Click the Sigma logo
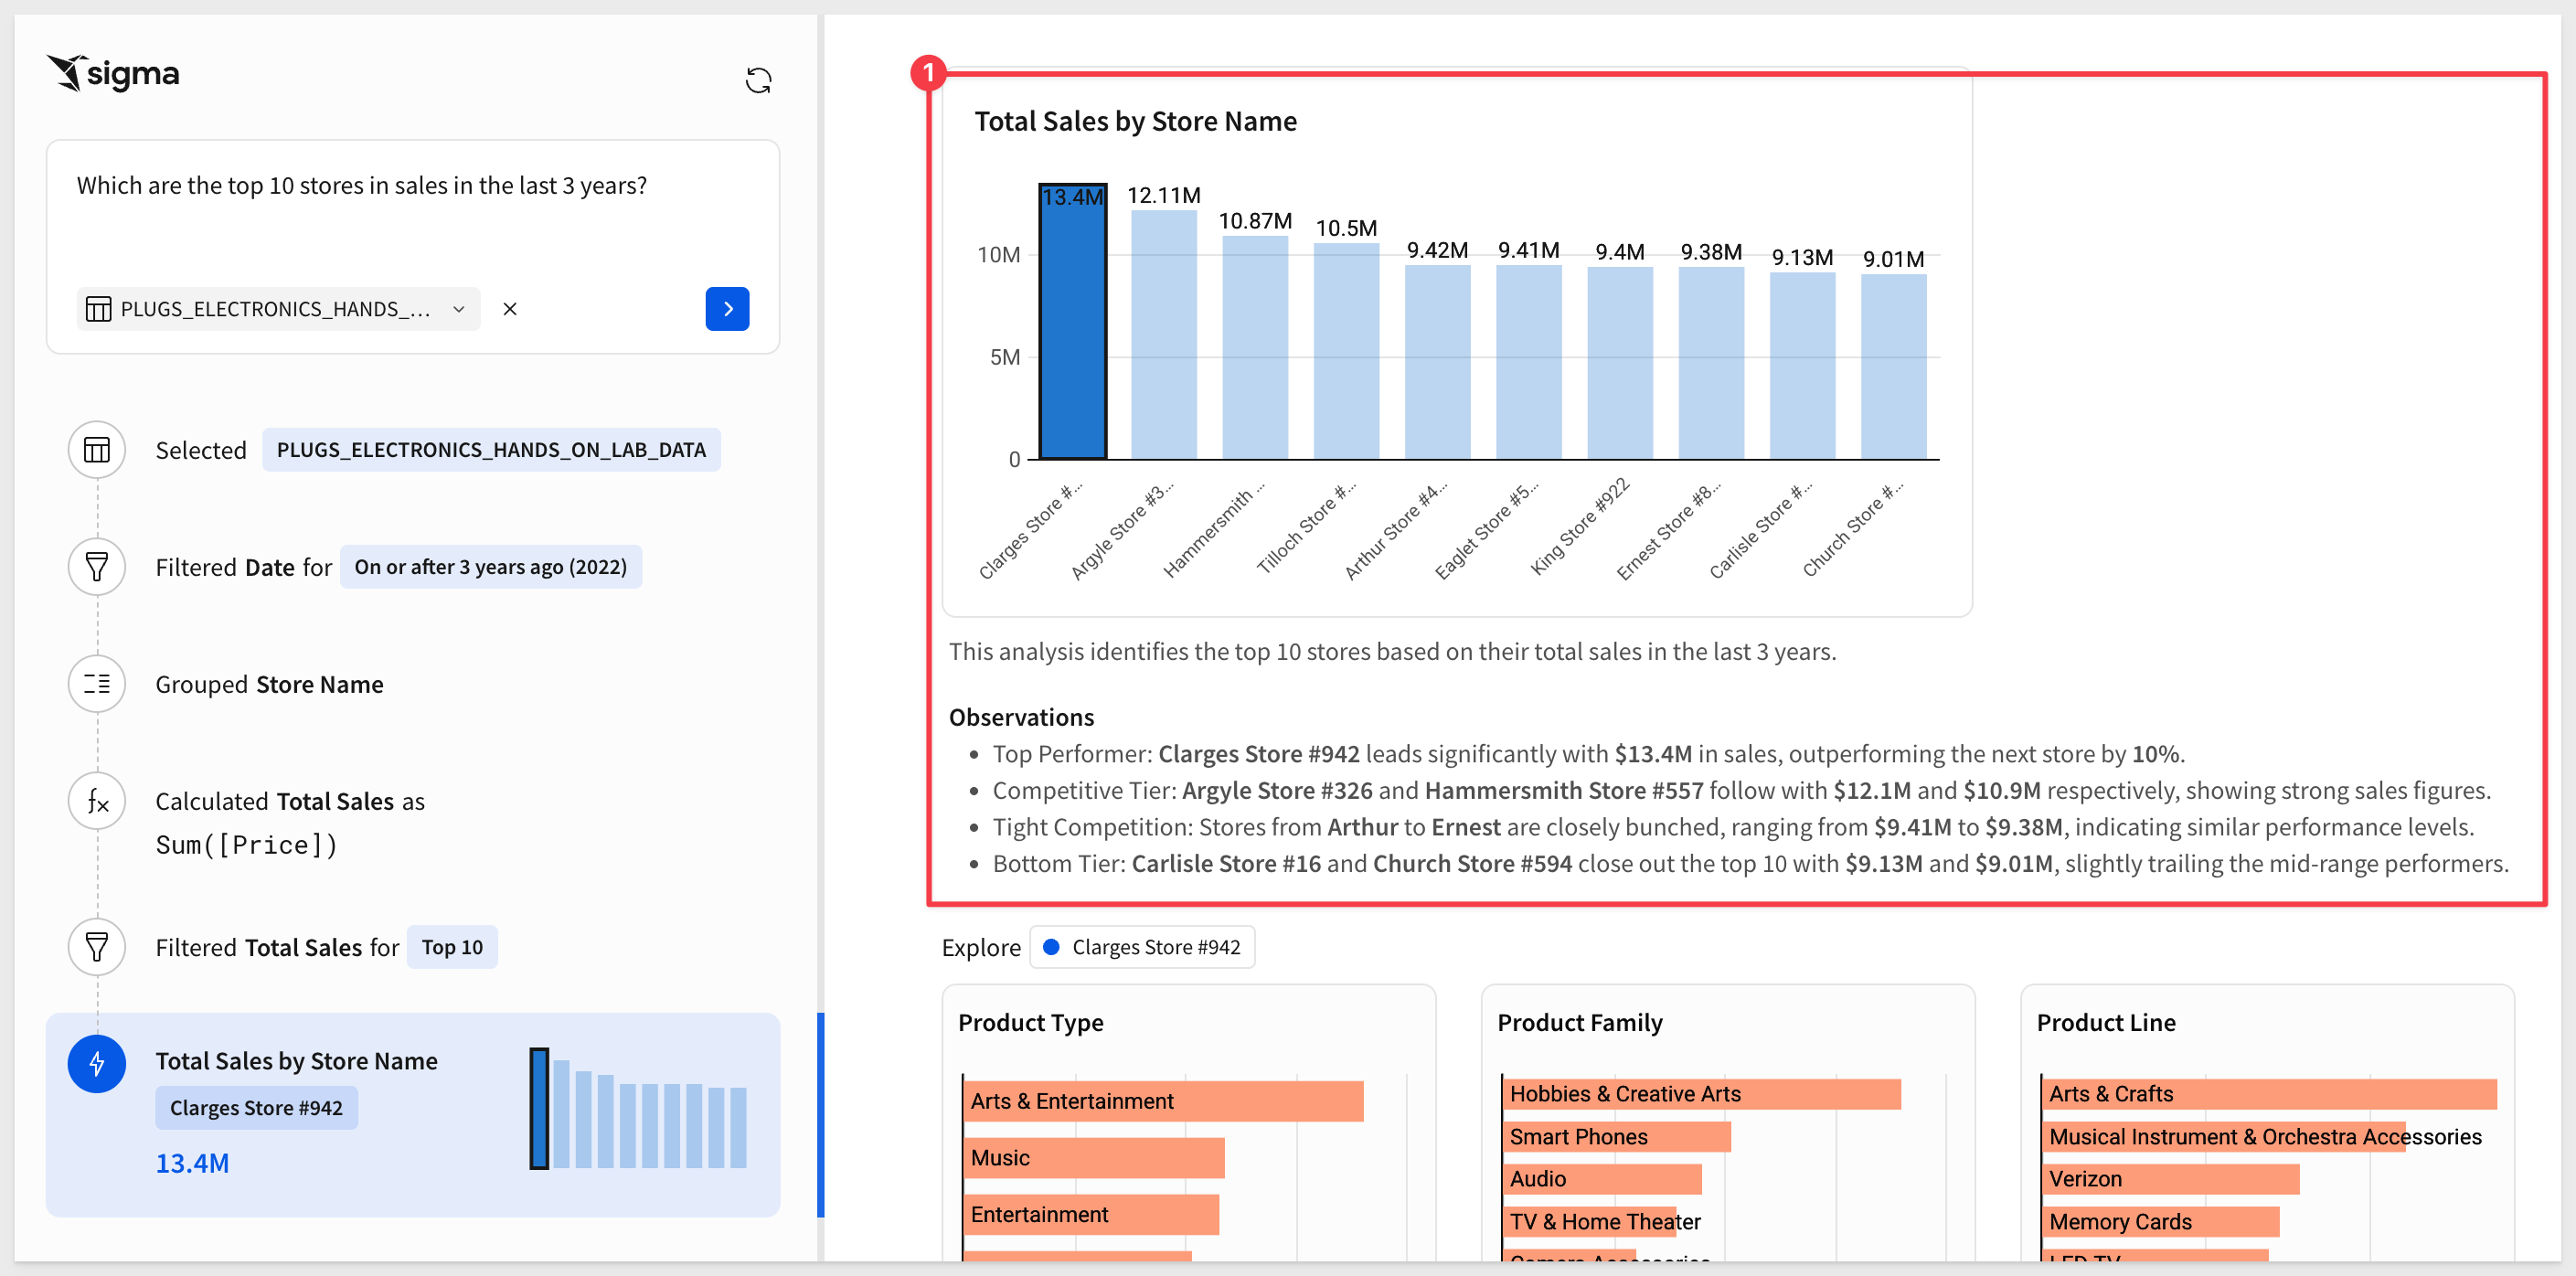Screen dimensions: 2576x1276 coord(113,73)
